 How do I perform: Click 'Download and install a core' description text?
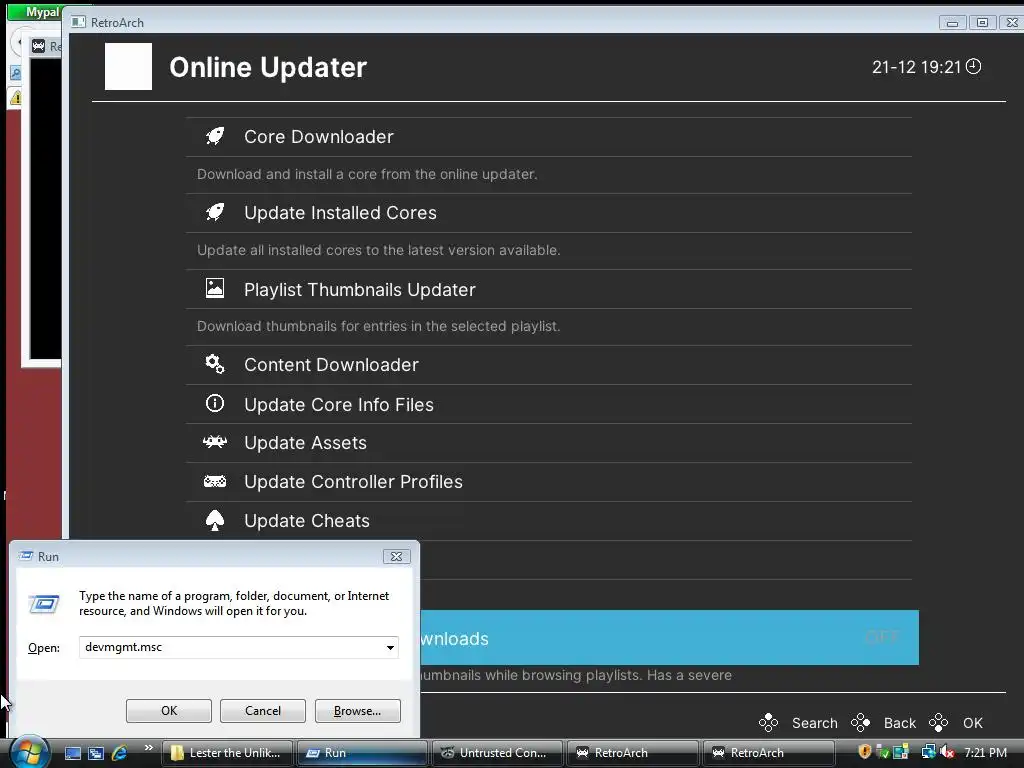367,174
